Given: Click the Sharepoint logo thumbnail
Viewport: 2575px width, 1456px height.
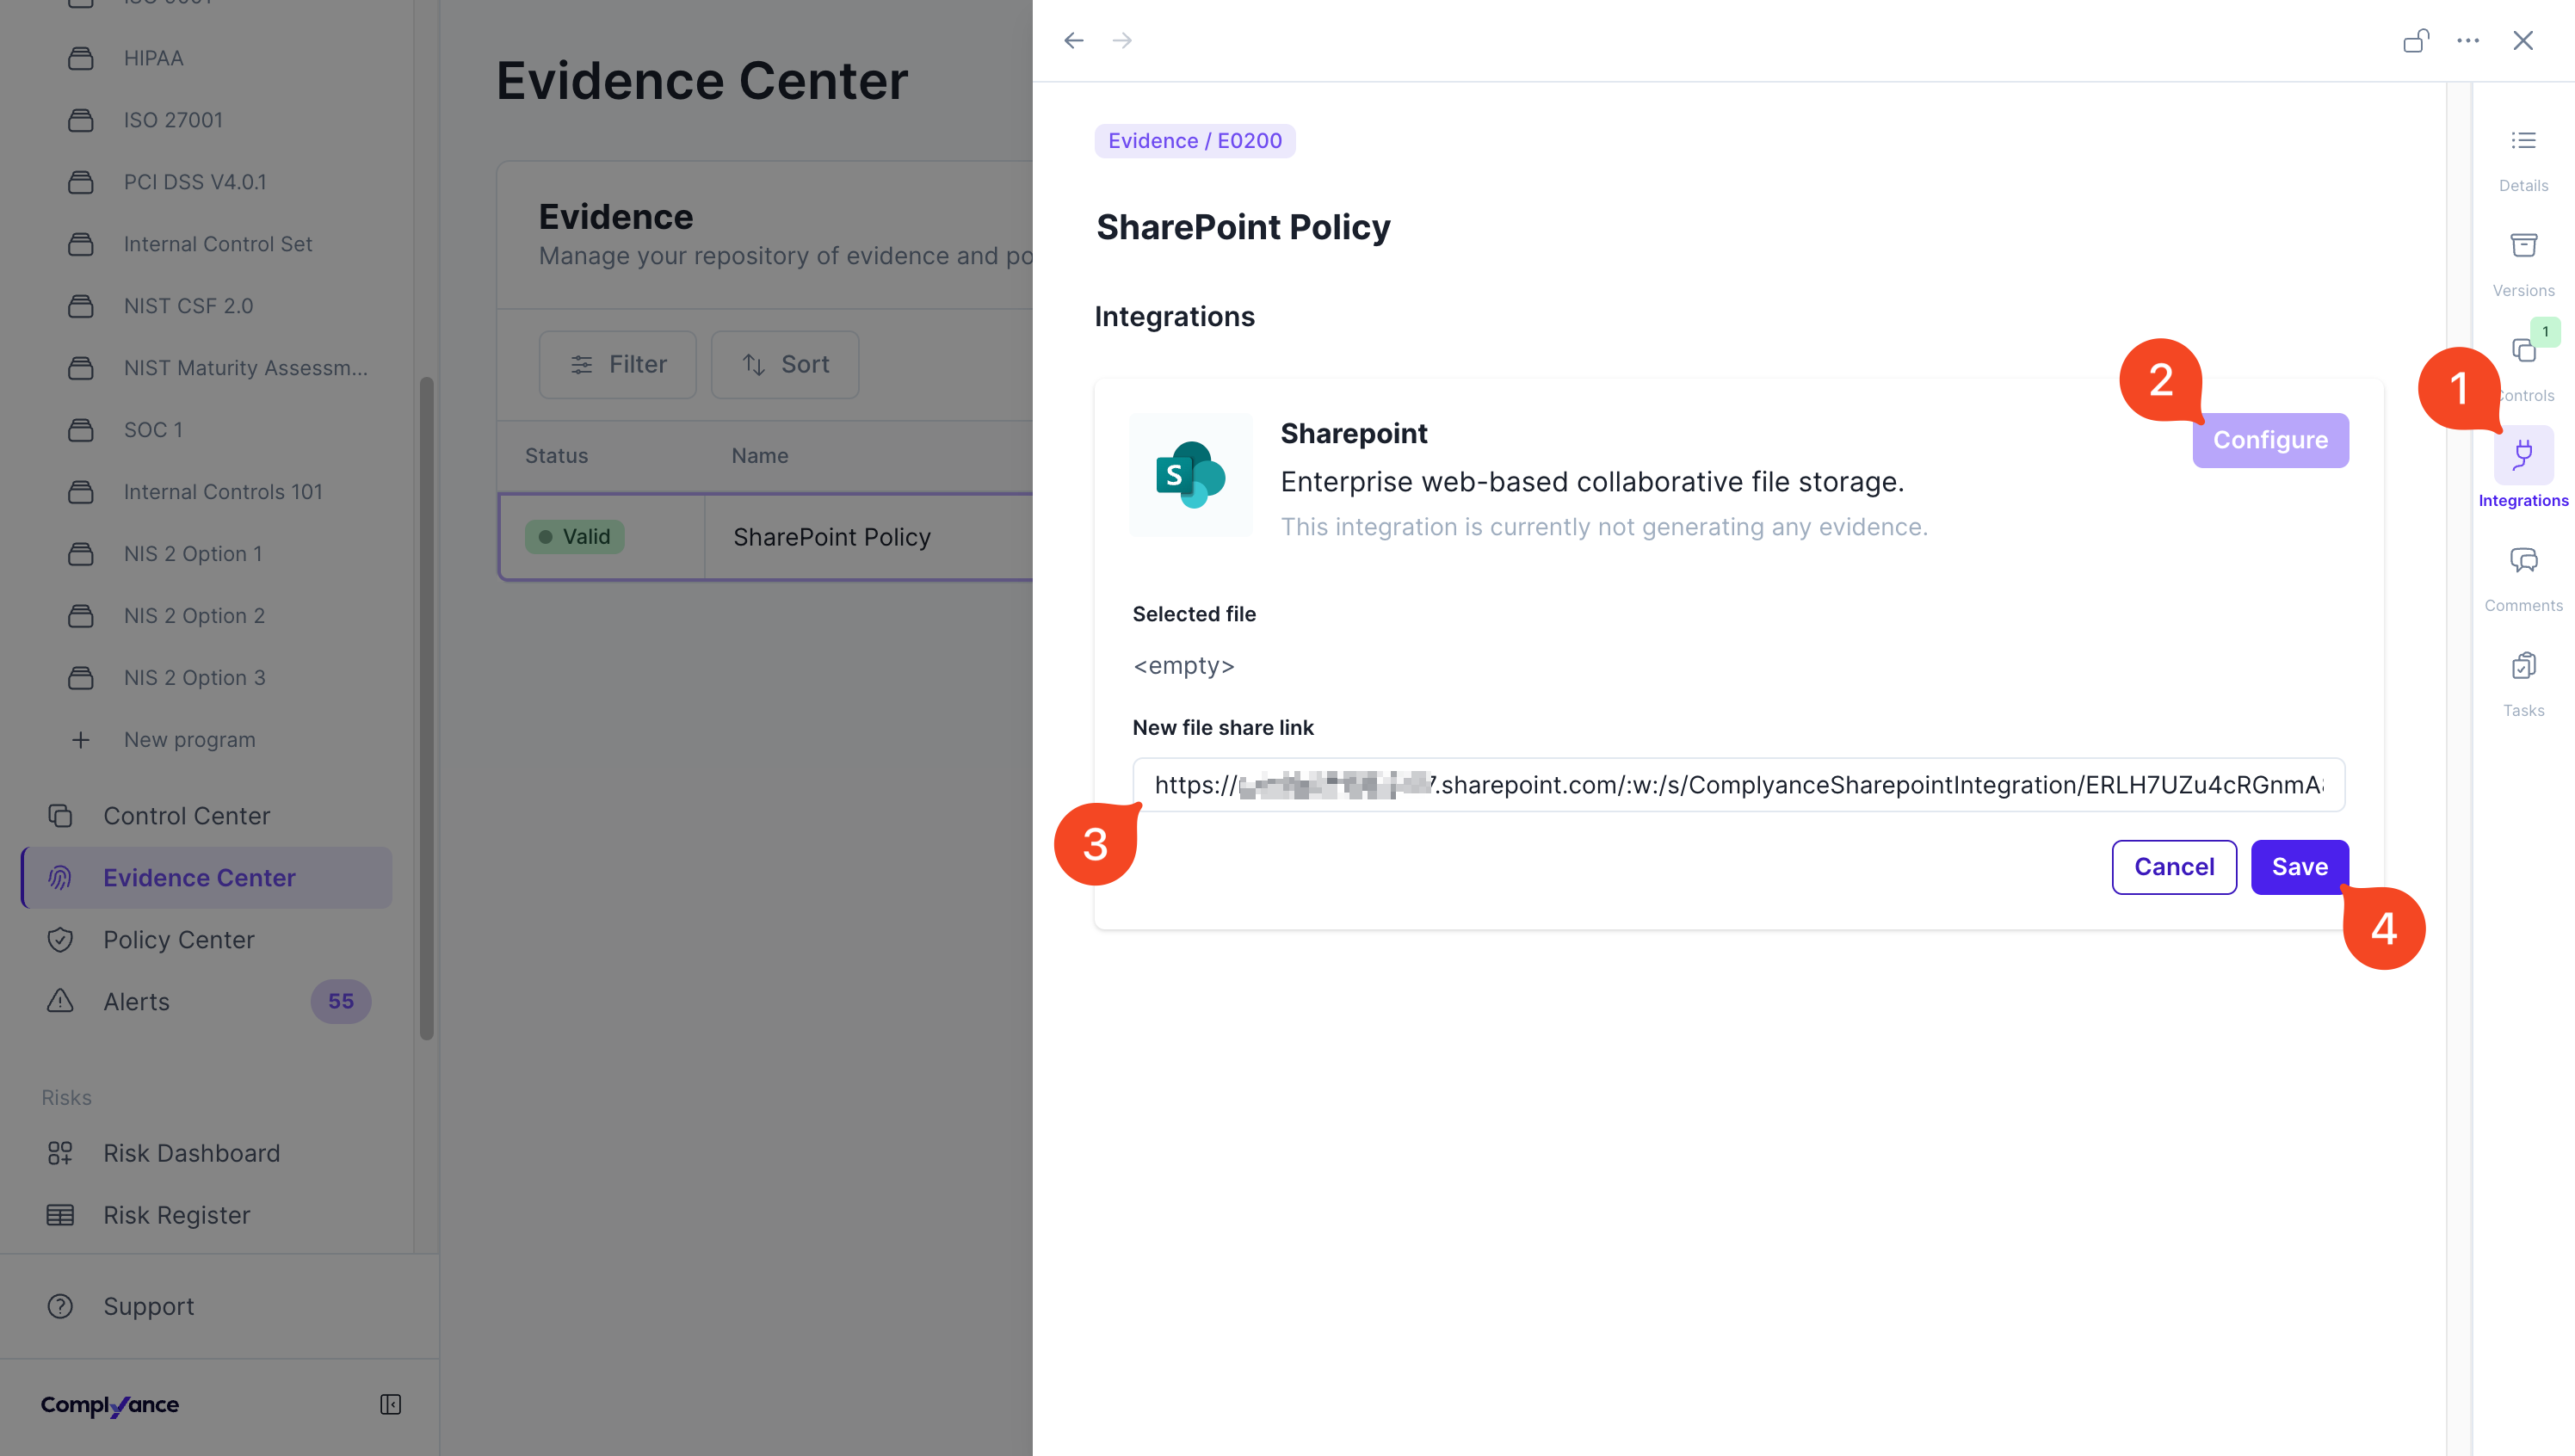Looking at the screenshot, I should point(1190,475).
